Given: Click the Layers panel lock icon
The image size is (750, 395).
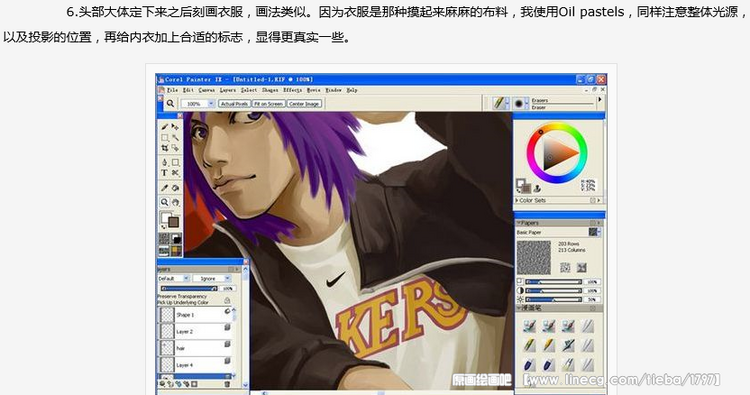Looking at the screenshot, I should point(227,300).
